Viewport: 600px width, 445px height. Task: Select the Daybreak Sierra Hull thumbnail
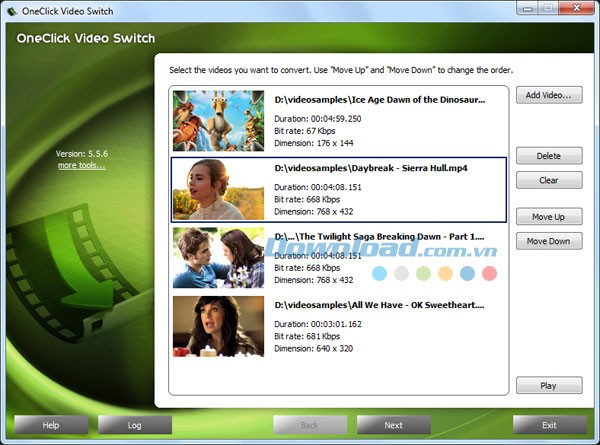(218, 189)
